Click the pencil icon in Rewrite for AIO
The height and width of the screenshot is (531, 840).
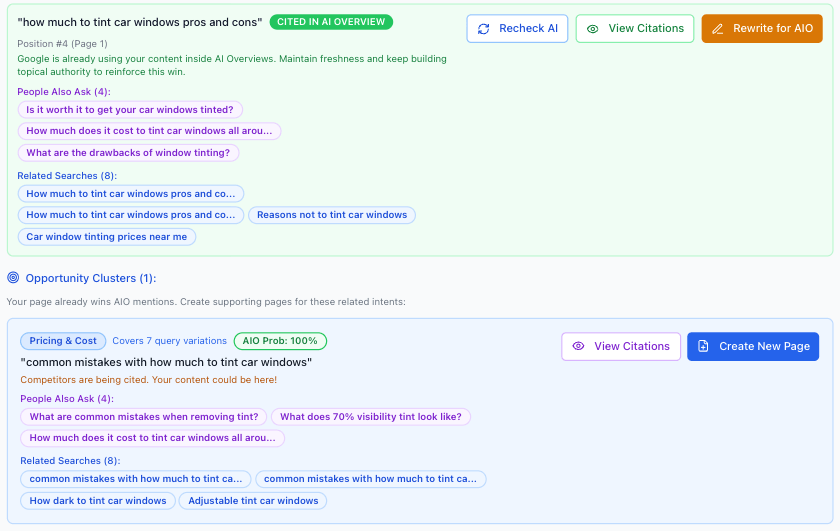click(x=717, y=29)
